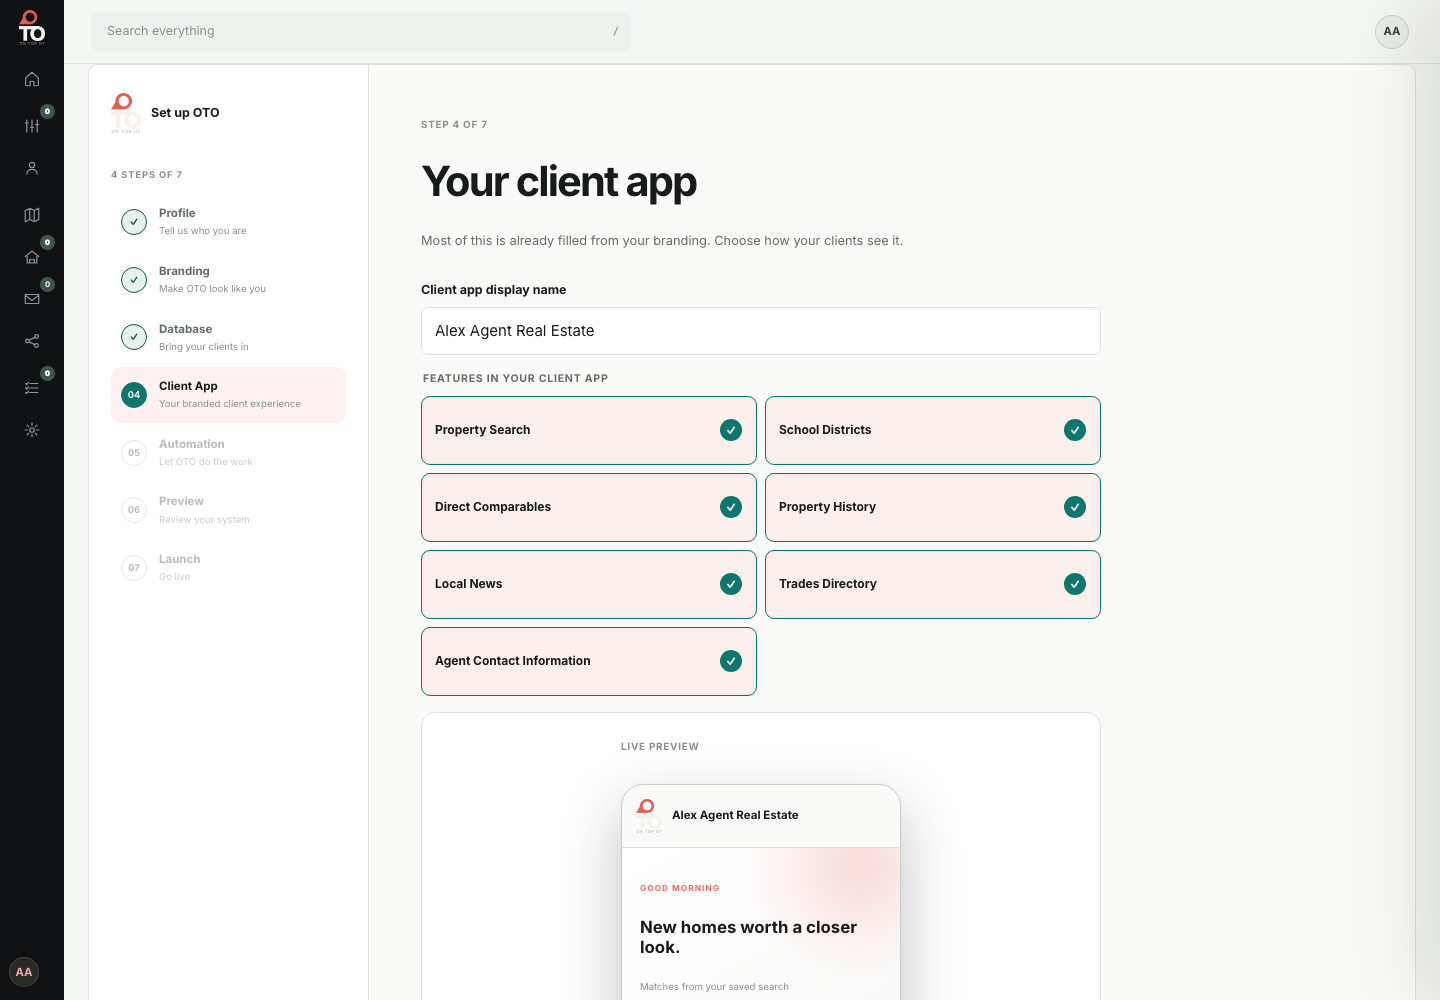Toggle the Property History feature
The width and height of the screenshot is (1440, 1000).
(x=933, y=507)
